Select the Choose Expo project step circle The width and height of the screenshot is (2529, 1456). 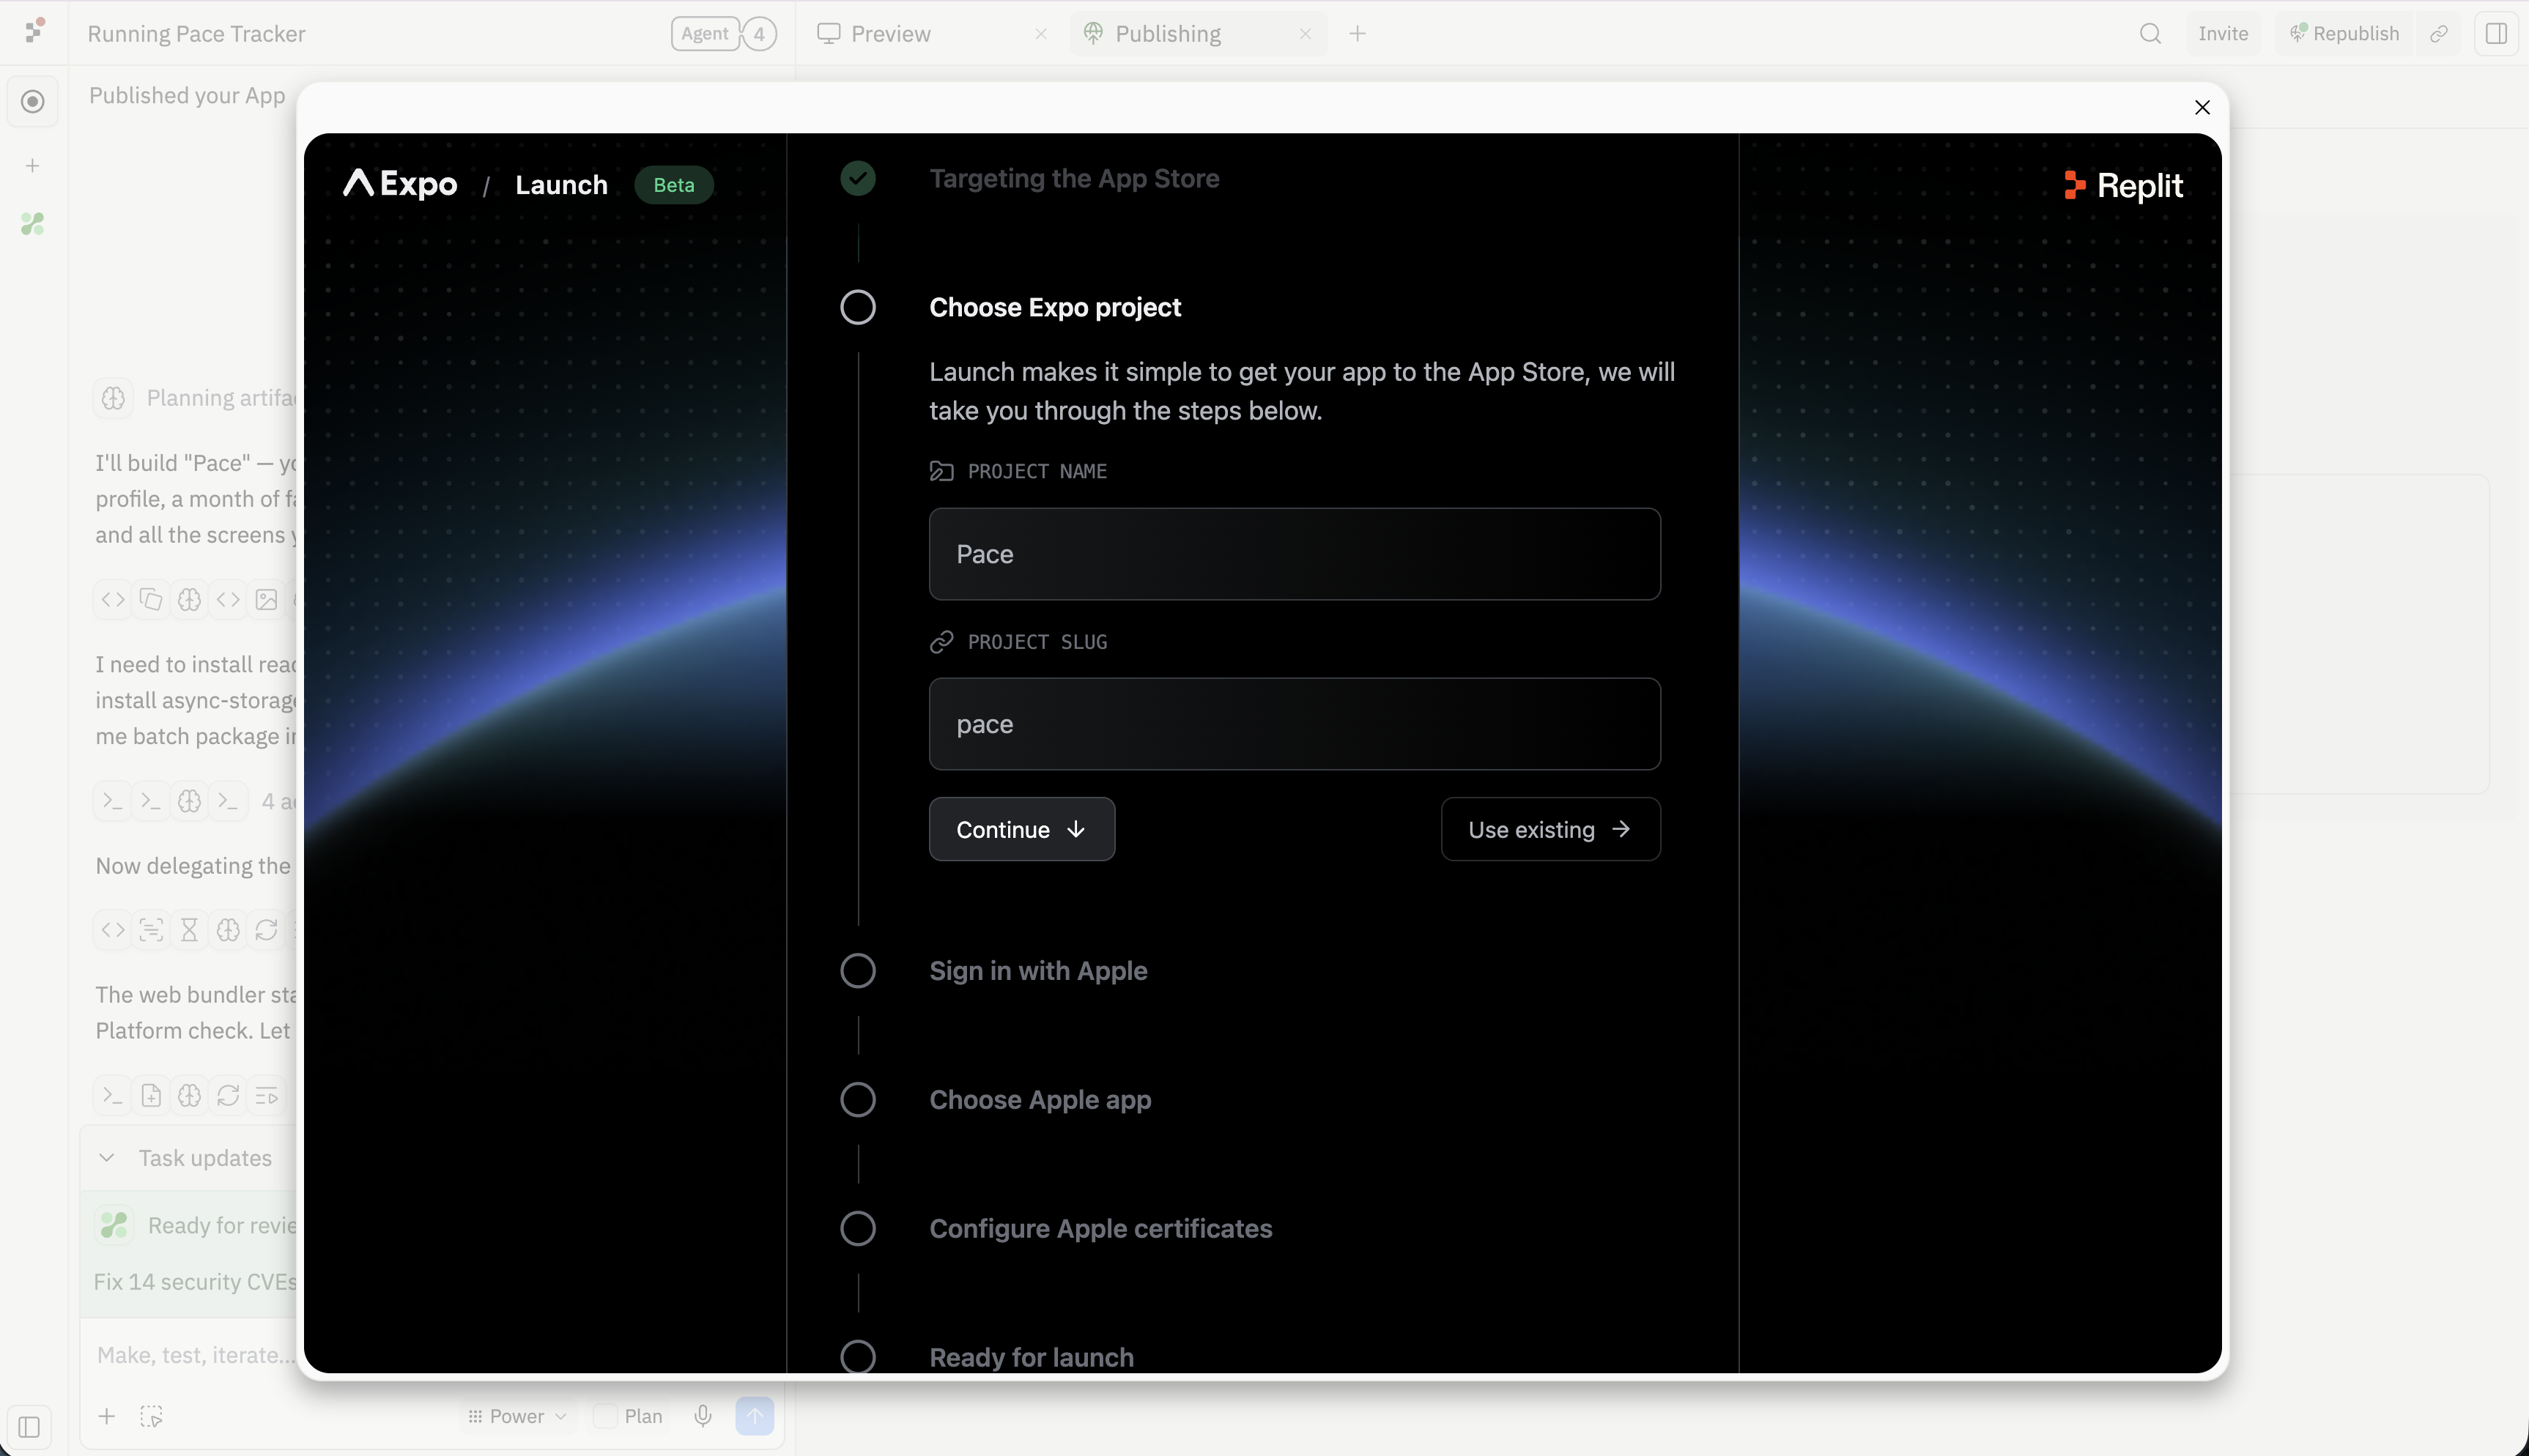858,307
